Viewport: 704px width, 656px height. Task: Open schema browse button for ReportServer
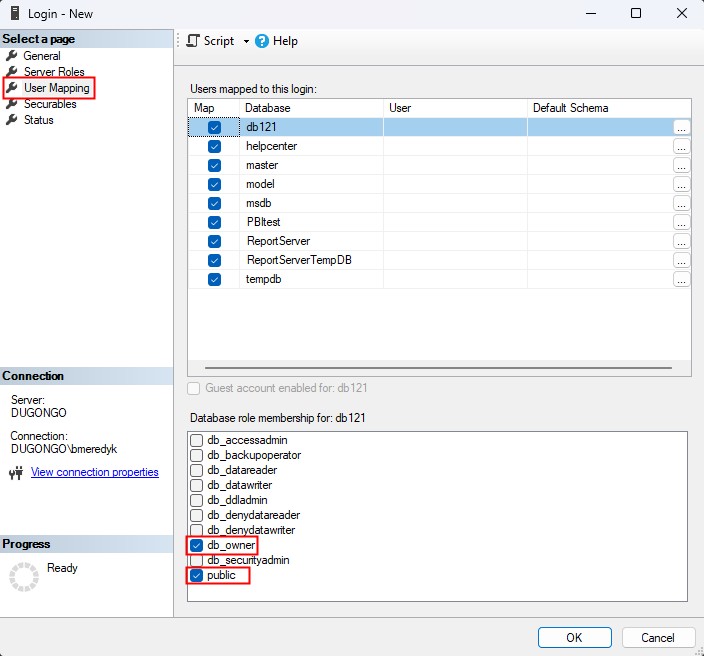pos(681,242)
